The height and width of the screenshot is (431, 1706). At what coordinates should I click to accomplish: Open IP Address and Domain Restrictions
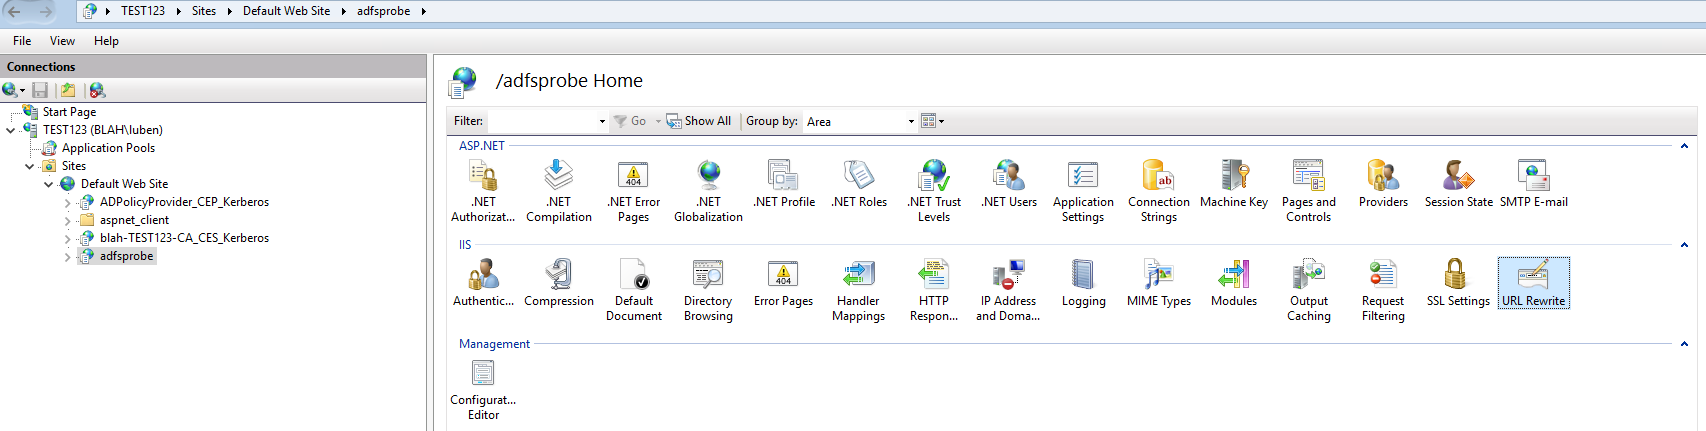pyautogui.click(x=1008, y=290)
